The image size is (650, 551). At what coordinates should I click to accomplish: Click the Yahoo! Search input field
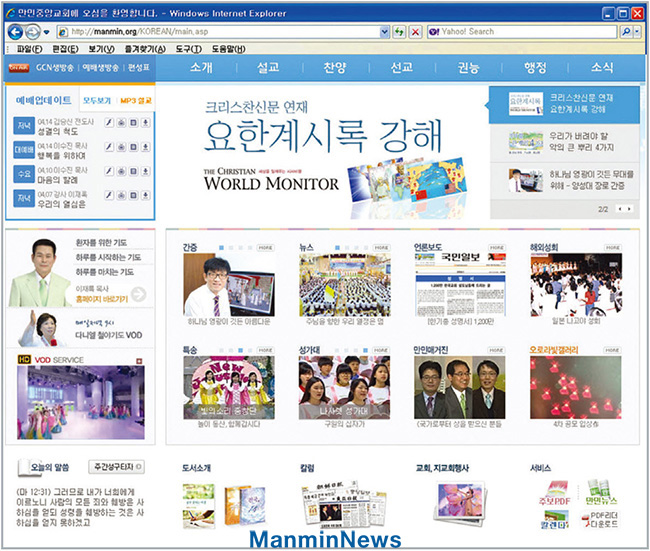(523, 32)
